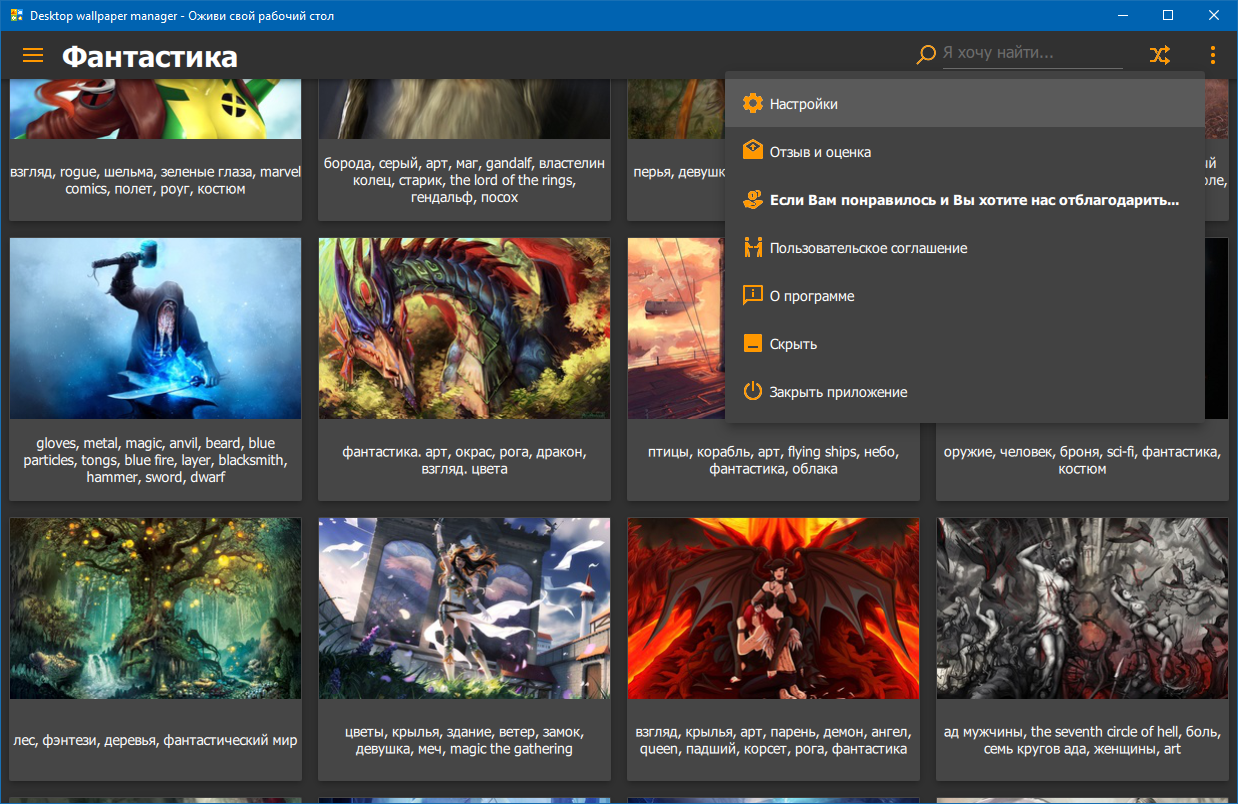Choose Если Вам понравилось и Вы хотите нас отблагодарить

point(964,200)
